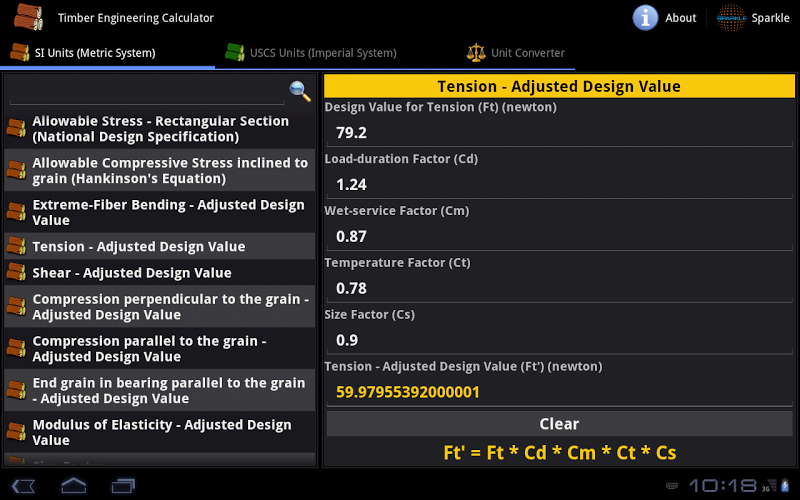This screenshot has height=500, width=800.
Task: Click the yellow Tension - Adjusted Design Value header
Action: [559, 86]
